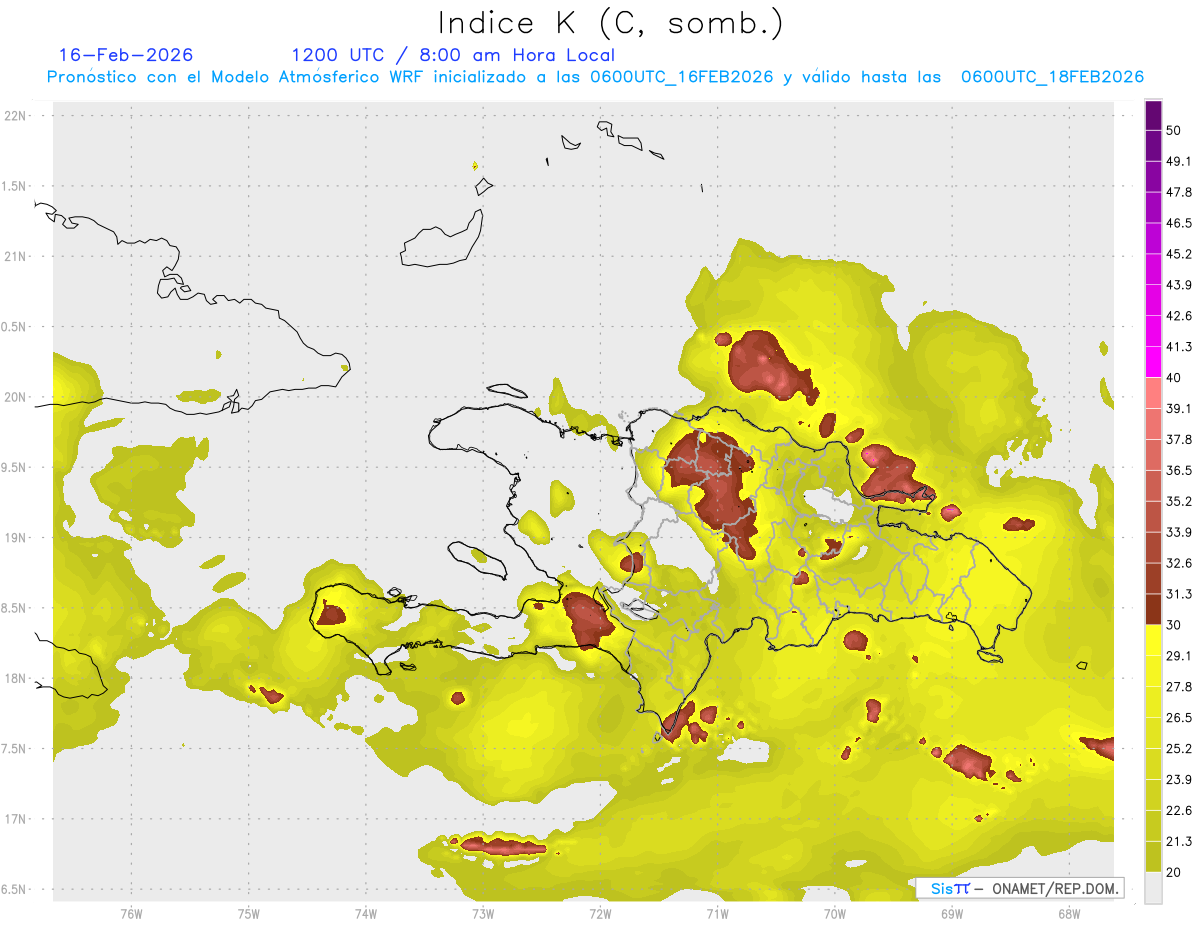
Task: Click the 16-Feb-2026 date text
Action: click(126, 55)
